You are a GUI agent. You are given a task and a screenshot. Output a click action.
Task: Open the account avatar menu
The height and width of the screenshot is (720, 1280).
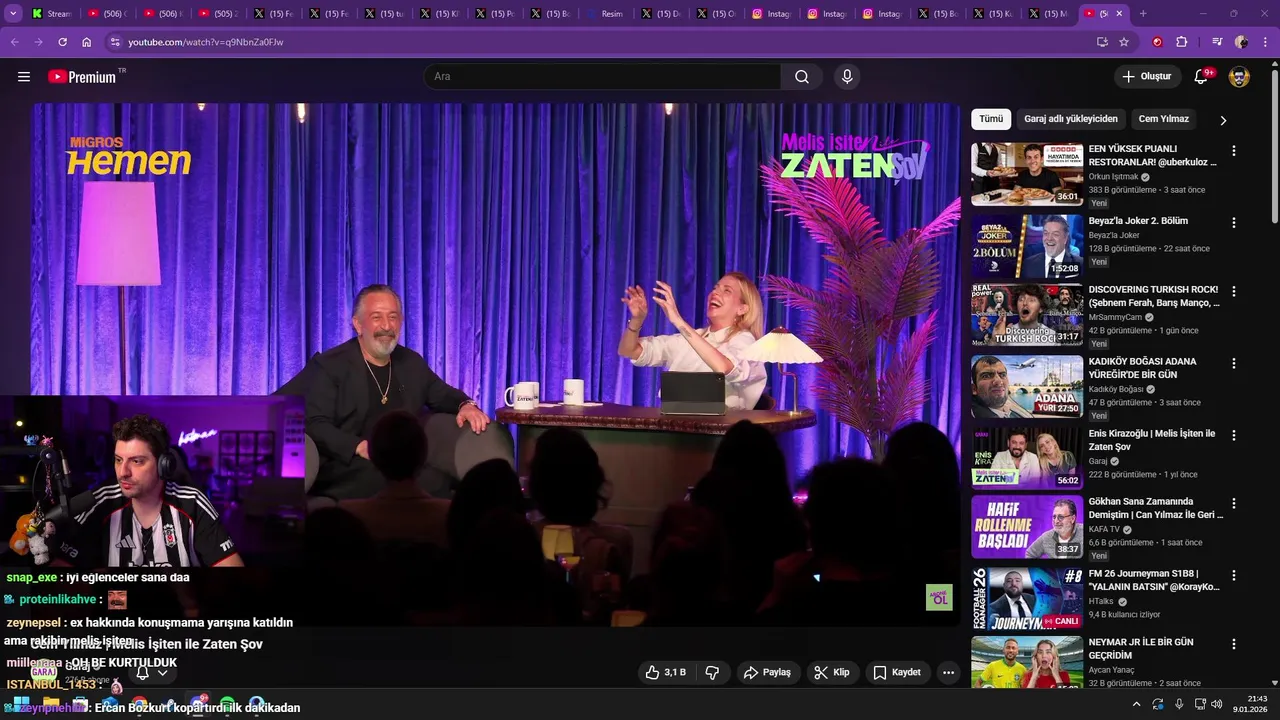(x=1239, y=77)
